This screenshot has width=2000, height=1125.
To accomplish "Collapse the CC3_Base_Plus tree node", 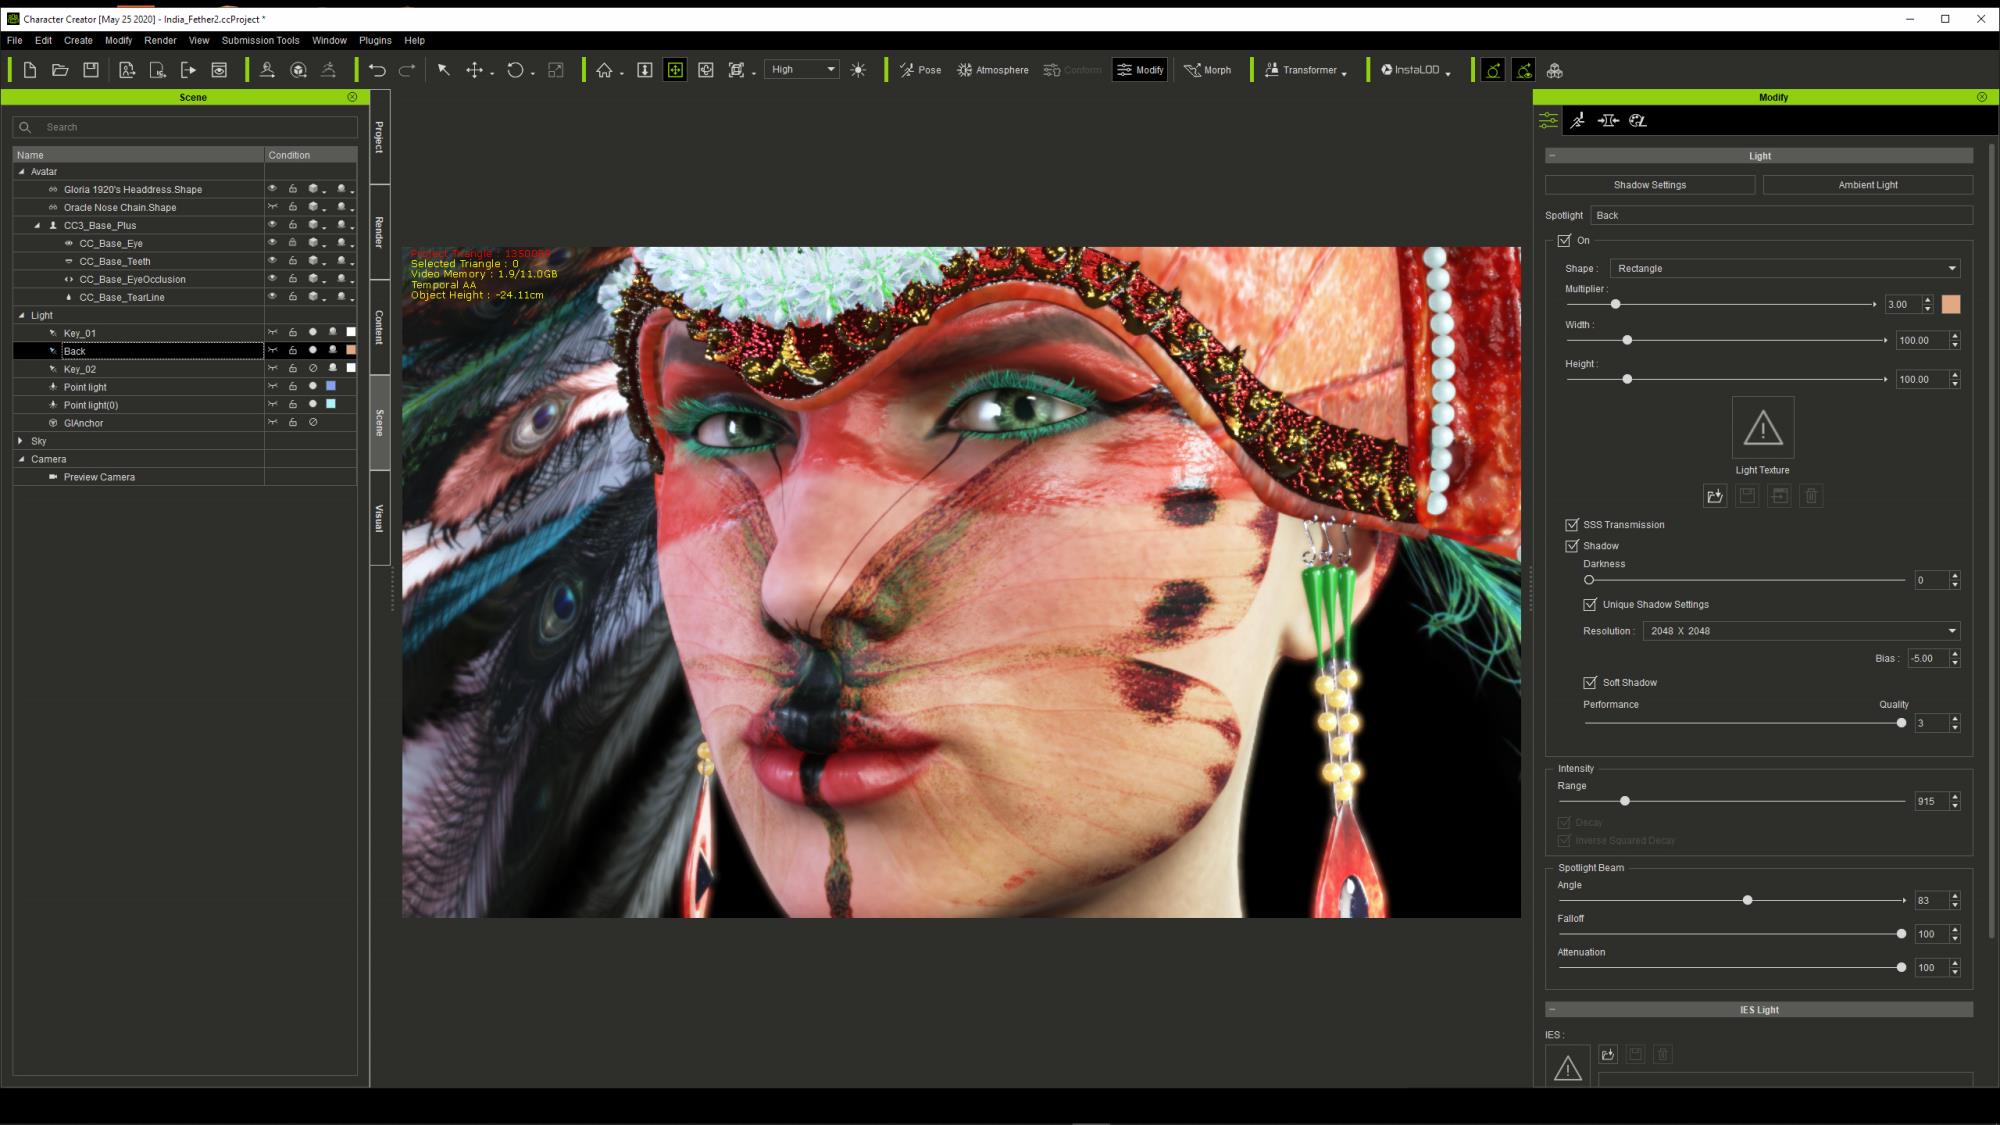I will tap(38, 226).
